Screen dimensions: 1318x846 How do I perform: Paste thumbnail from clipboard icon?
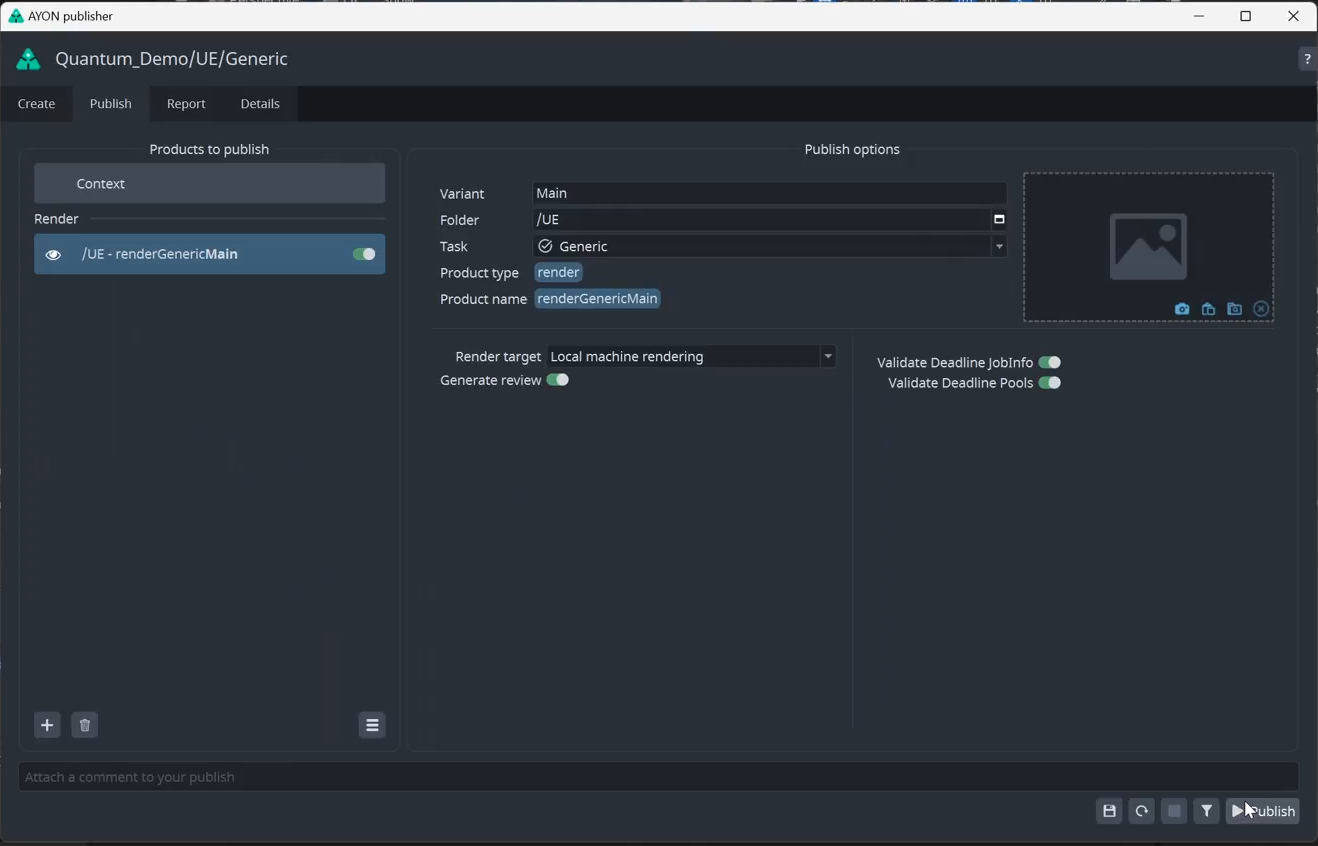(x=1208, y=309)
